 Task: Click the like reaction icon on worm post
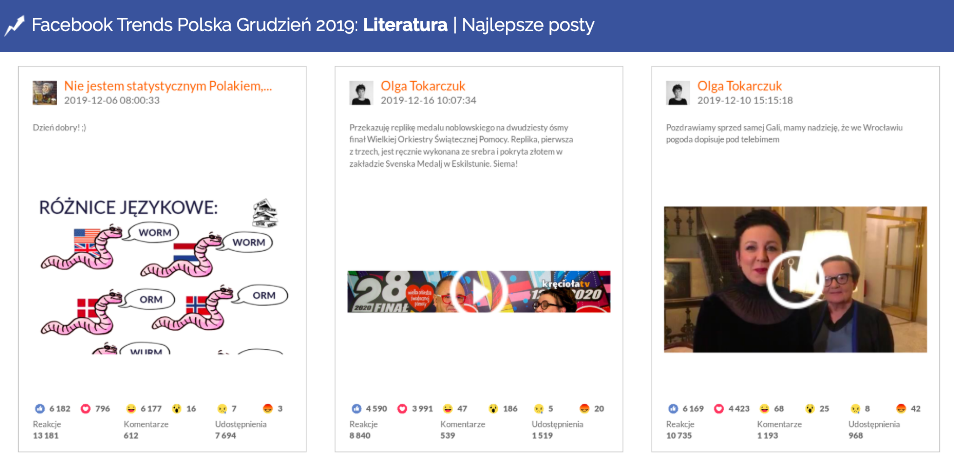coord(40,409)
